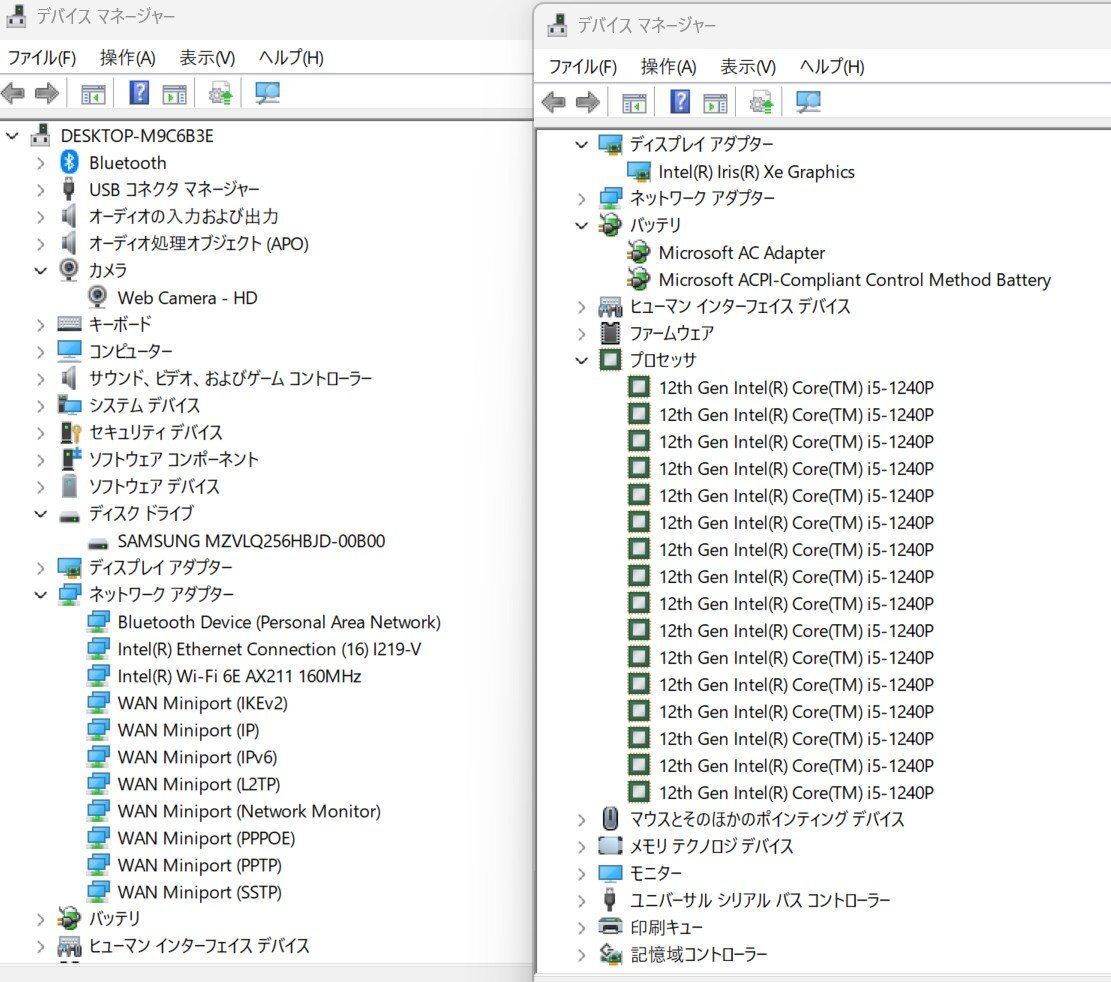The image size is (1111, 982).
Task: Collapse DESKTOP-M9C6B3E root node
Action: [x=12, y=135]
